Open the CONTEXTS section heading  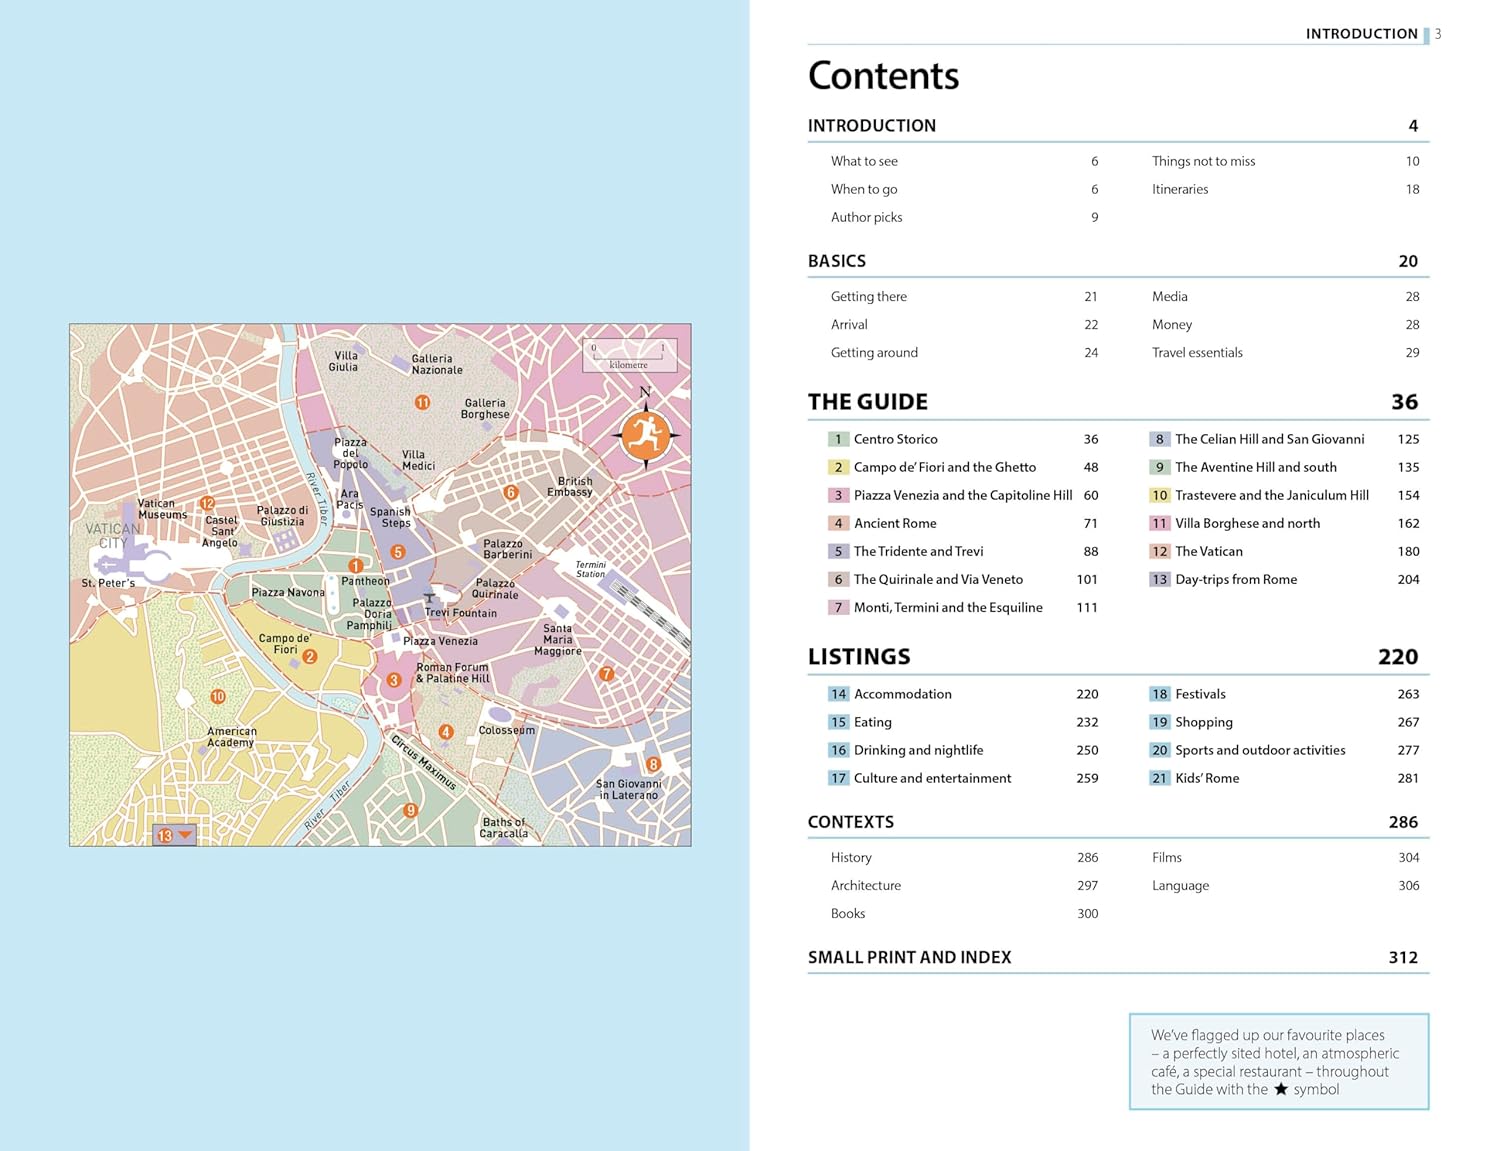[851, 822]
